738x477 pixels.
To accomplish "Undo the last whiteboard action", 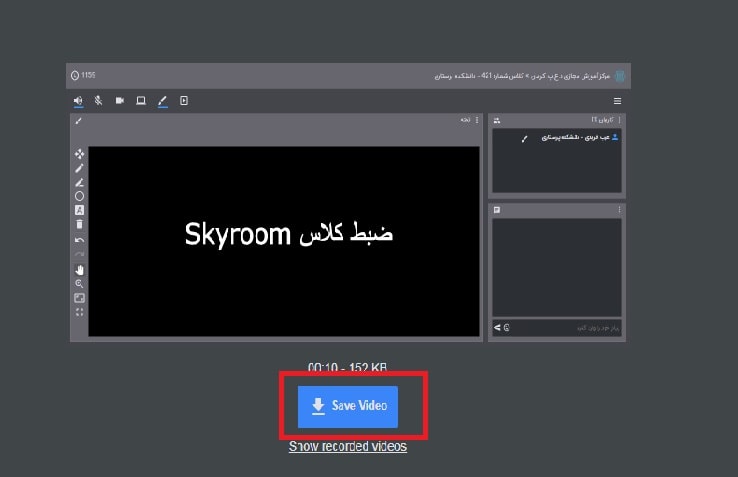I will click(80, 240).
